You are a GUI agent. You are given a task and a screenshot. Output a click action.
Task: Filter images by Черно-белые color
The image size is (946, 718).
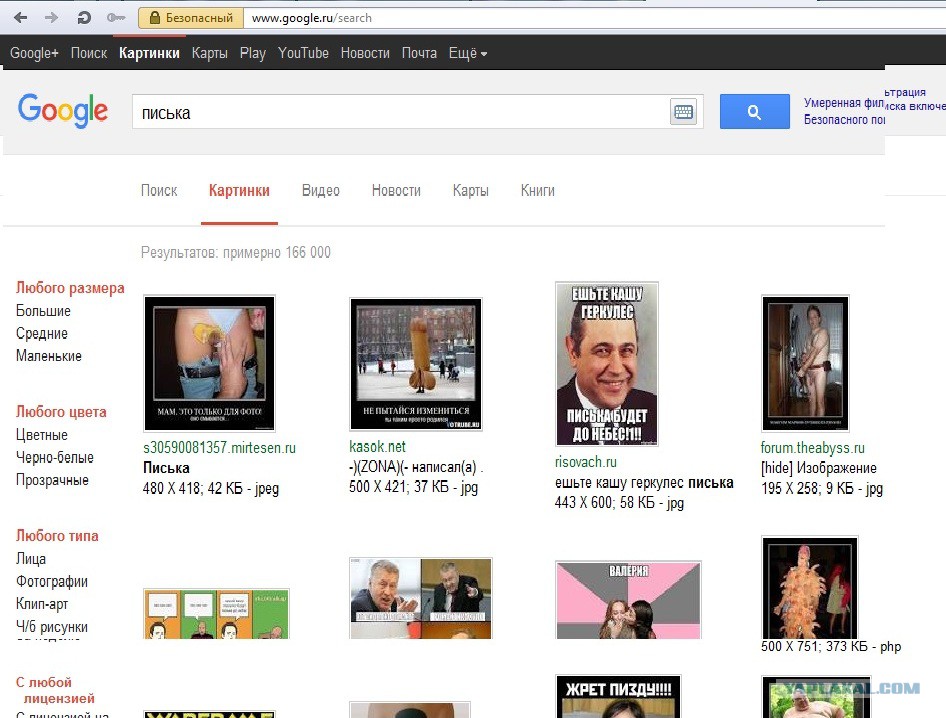(55, 458)
